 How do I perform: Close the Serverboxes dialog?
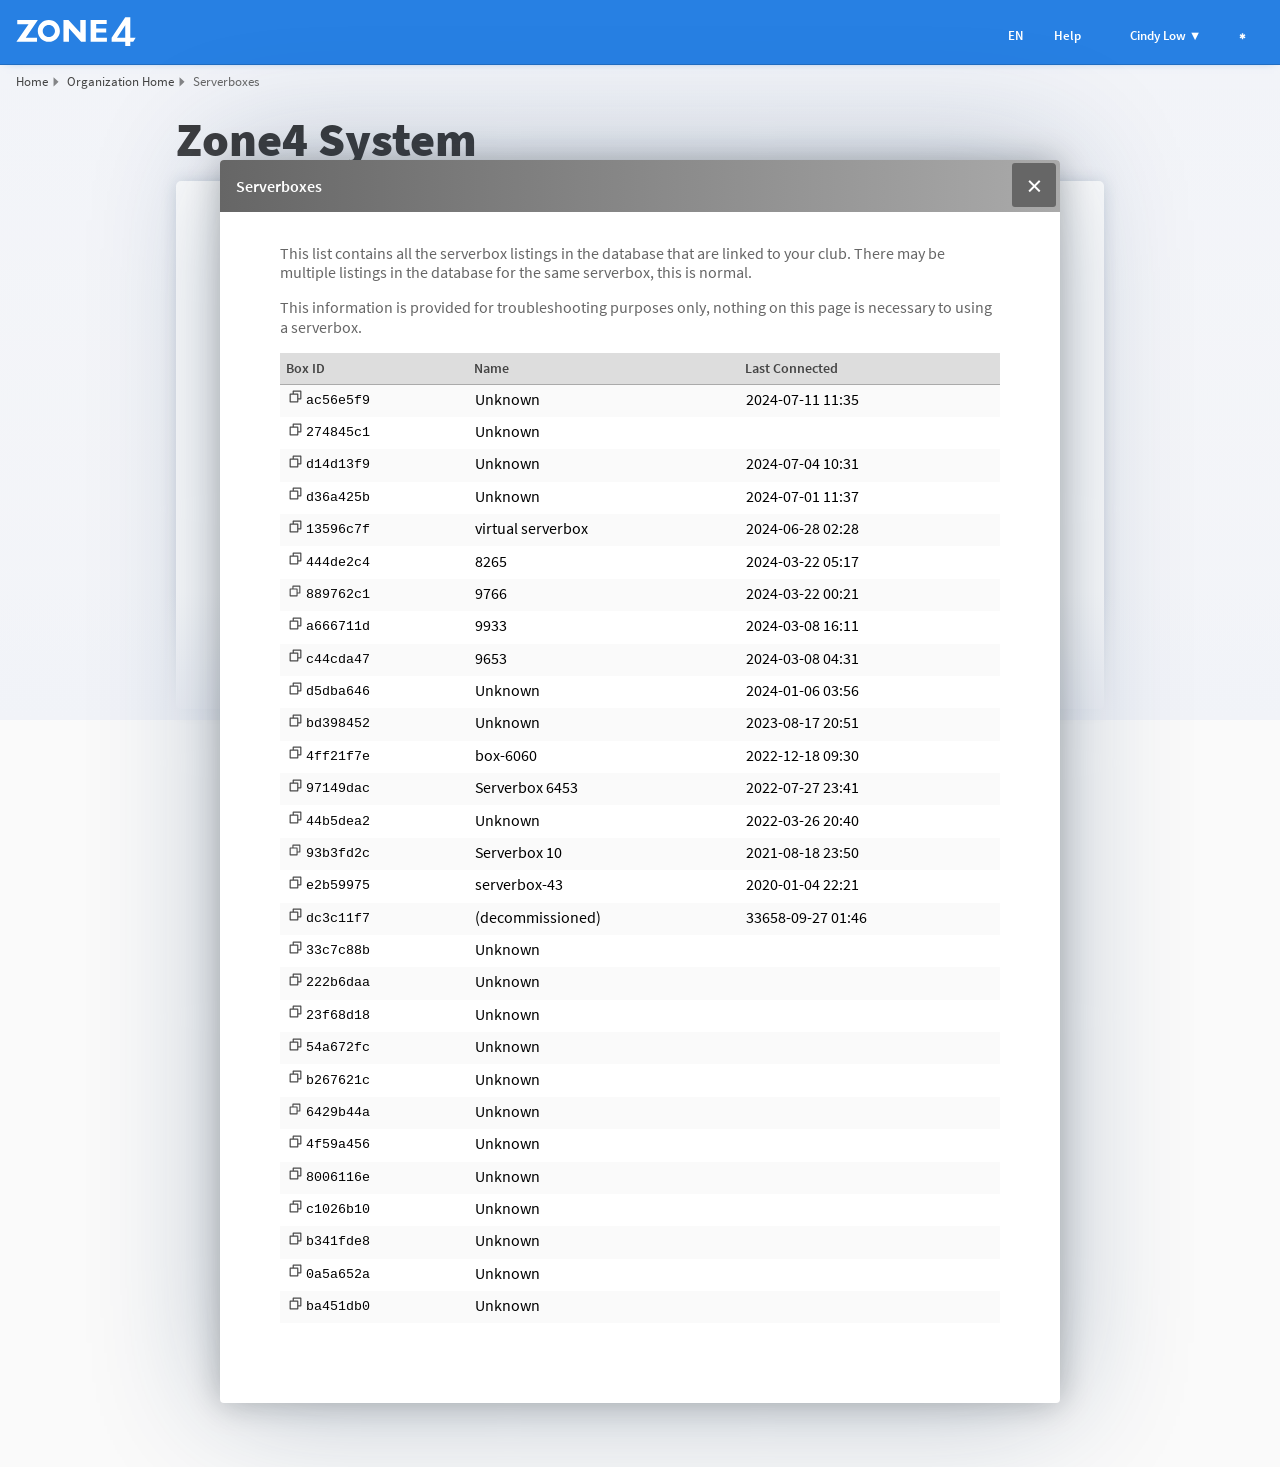pos(1034,186)
